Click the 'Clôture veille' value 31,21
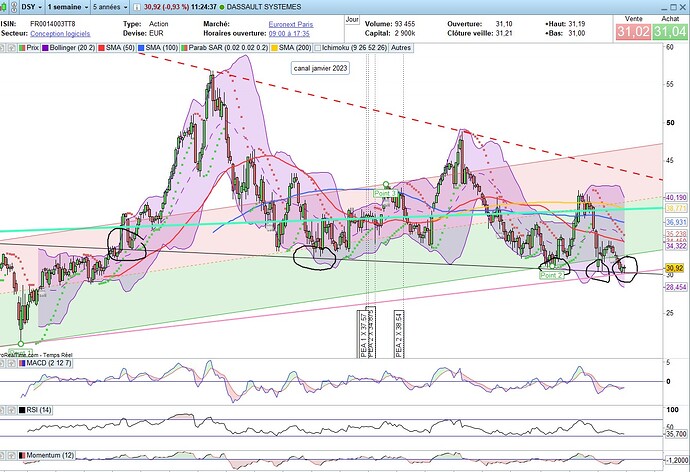This screenshot has height=472, width=690. (x=503, y=33)
